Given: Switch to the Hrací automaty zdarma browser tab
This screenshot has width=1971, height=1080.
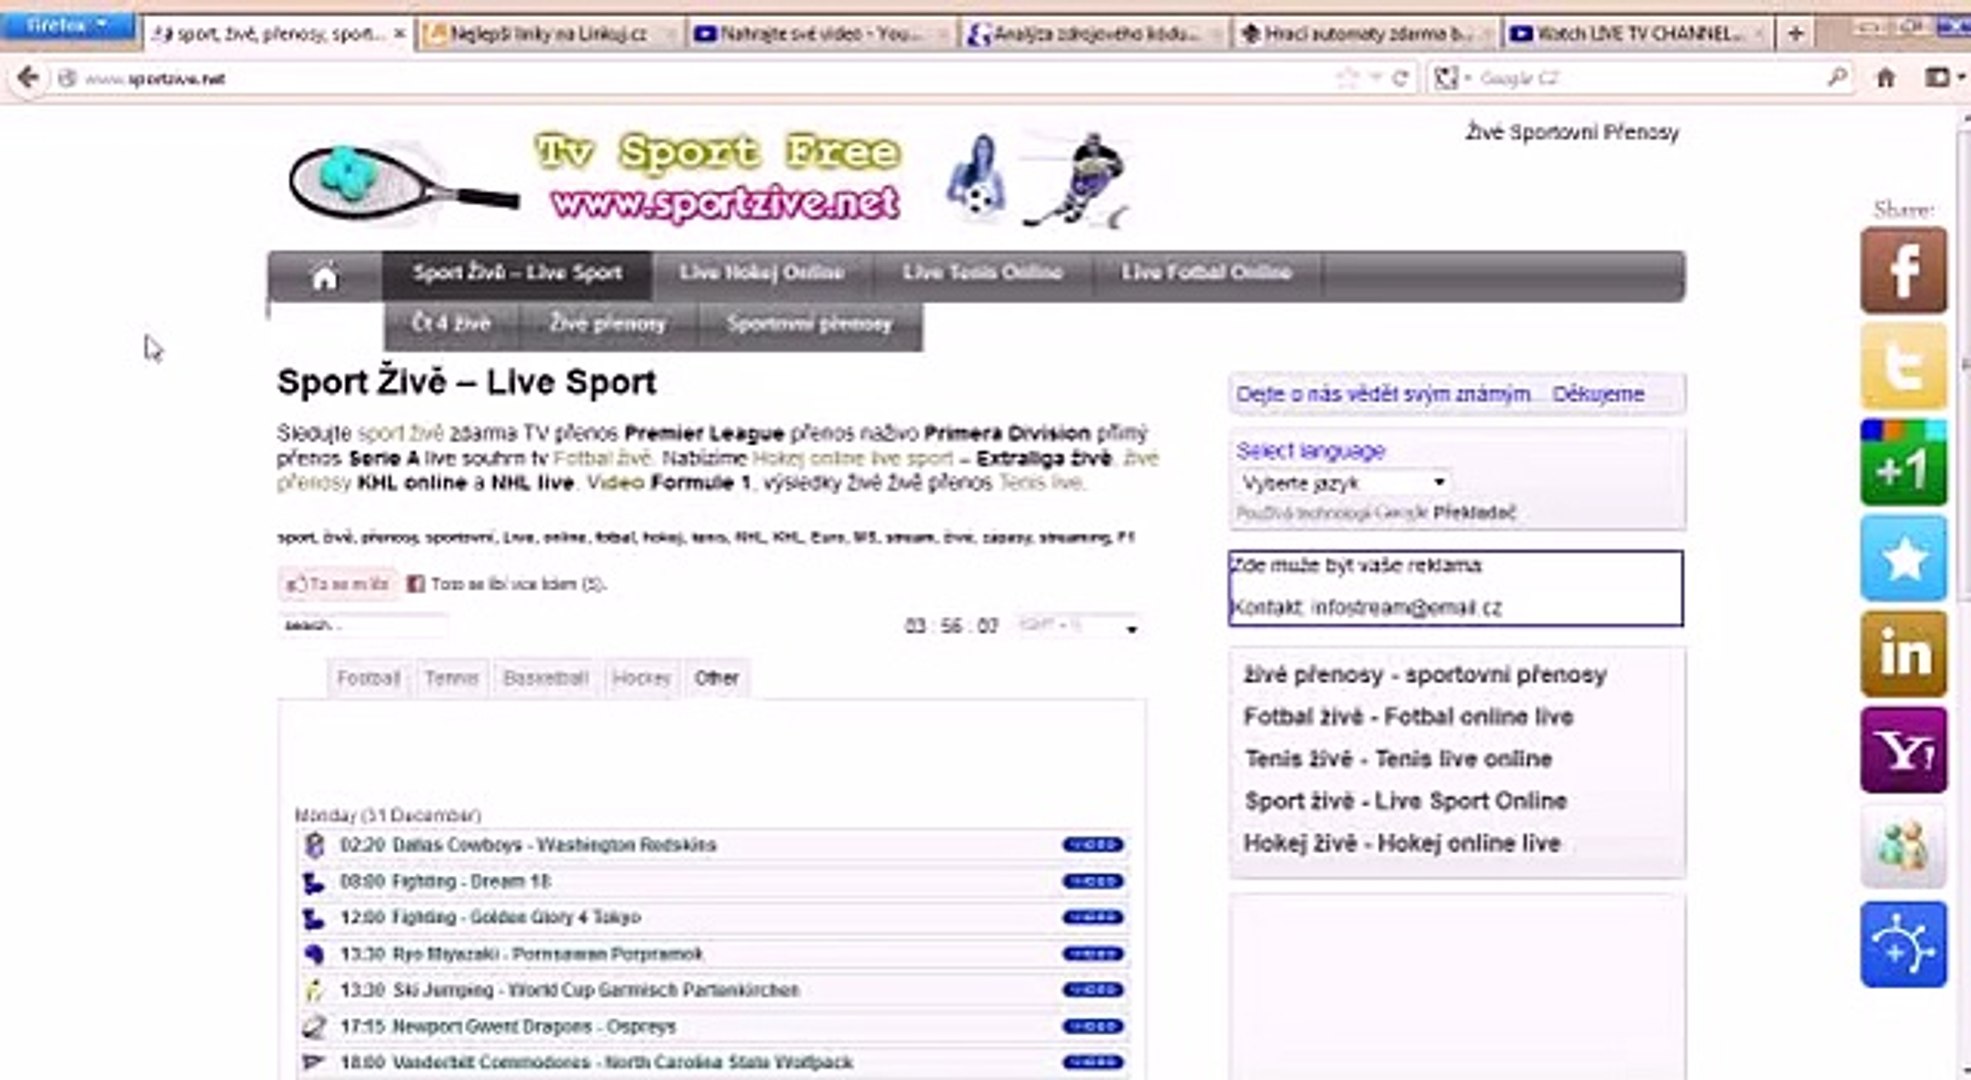Looking at the screenshot, I should click(x=1366, y=34).
